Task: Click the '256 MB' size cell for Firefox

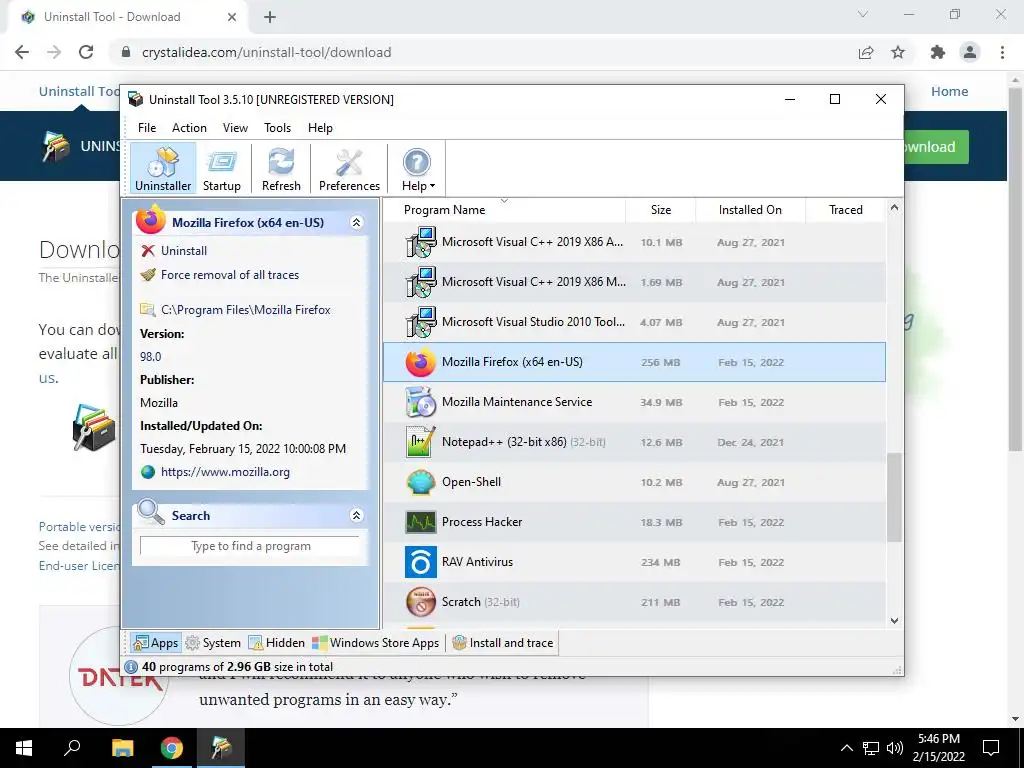Action: point(660,362)
